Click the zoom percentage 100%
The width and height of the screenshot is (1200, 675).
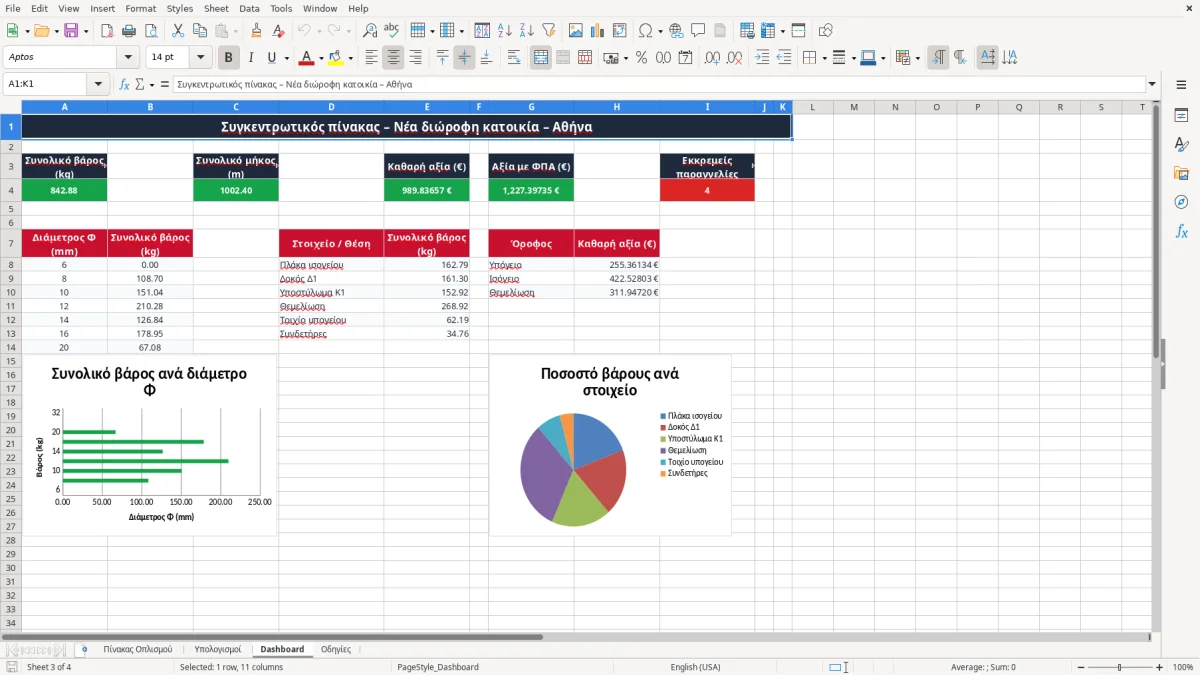pos(1182,667)
